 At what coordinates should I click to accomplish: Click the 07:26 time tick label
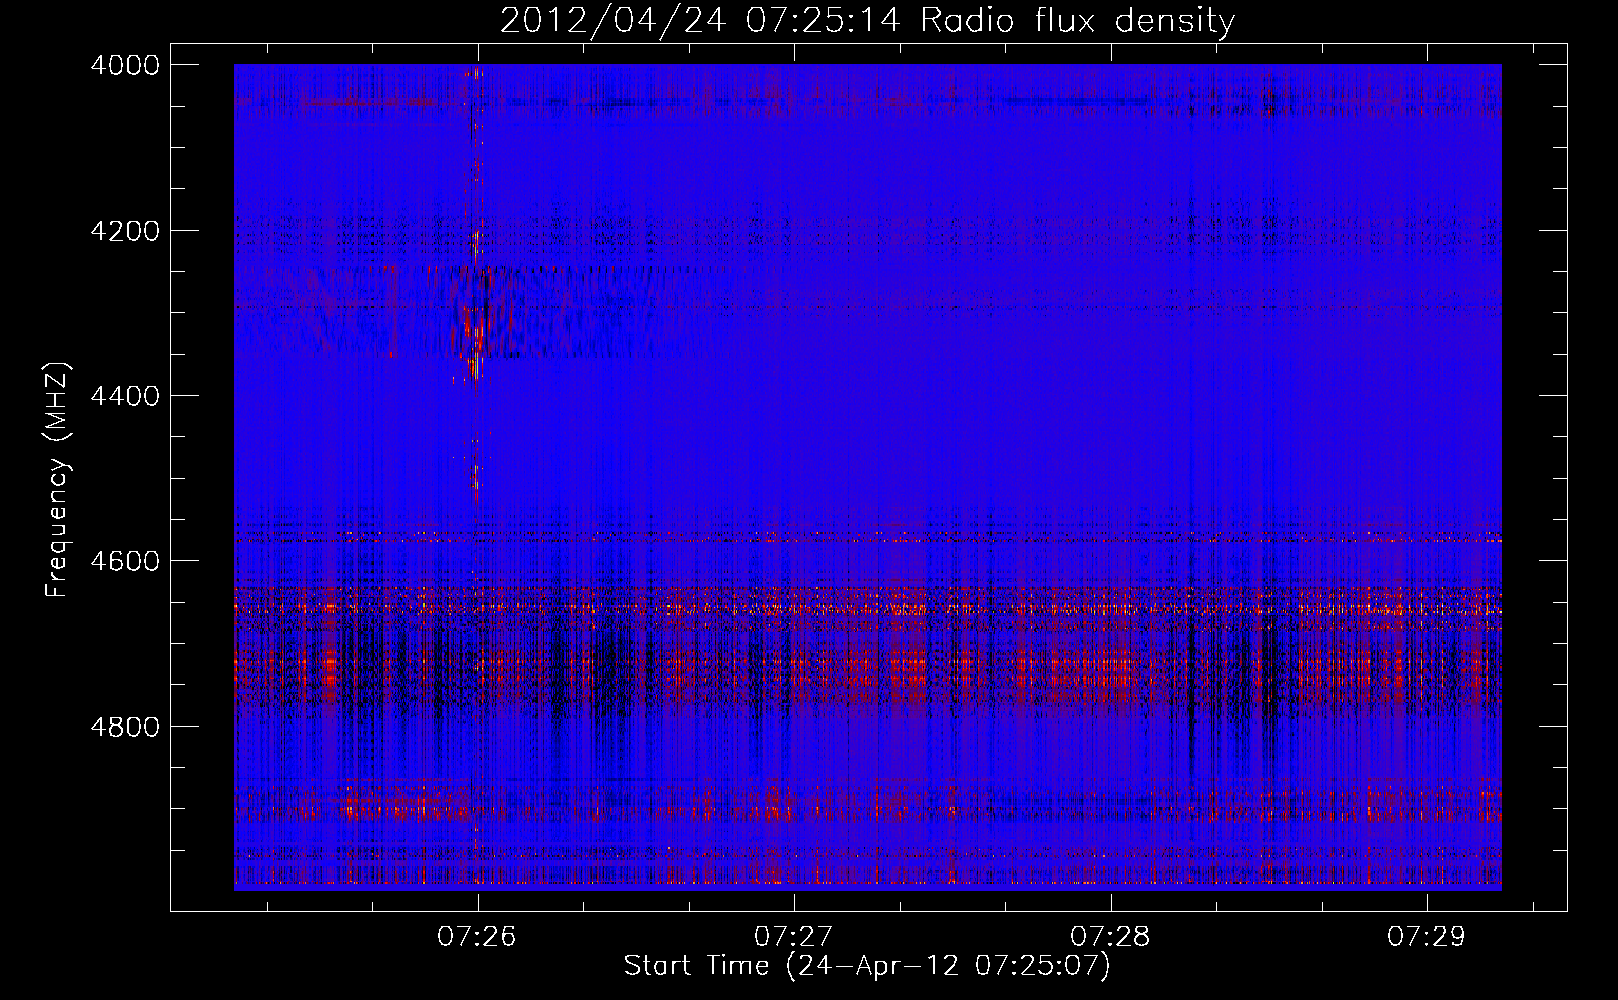477,937
